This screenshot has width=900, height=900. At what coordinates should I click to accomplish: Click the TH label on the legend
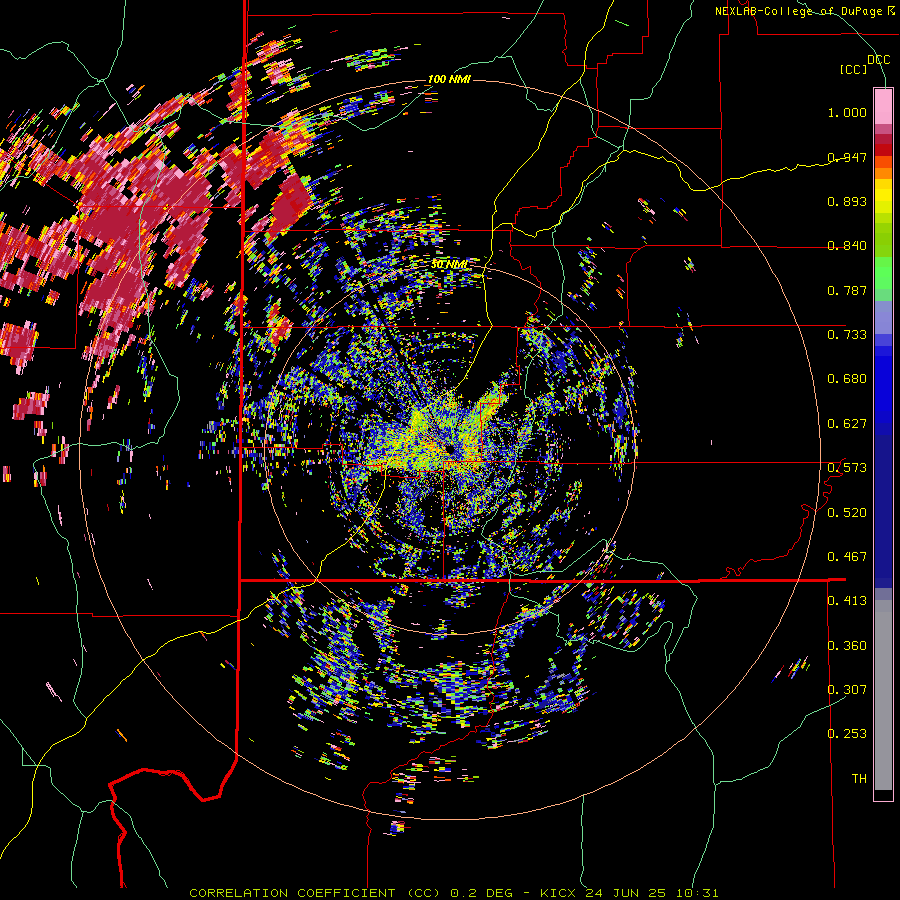[859, 779]
